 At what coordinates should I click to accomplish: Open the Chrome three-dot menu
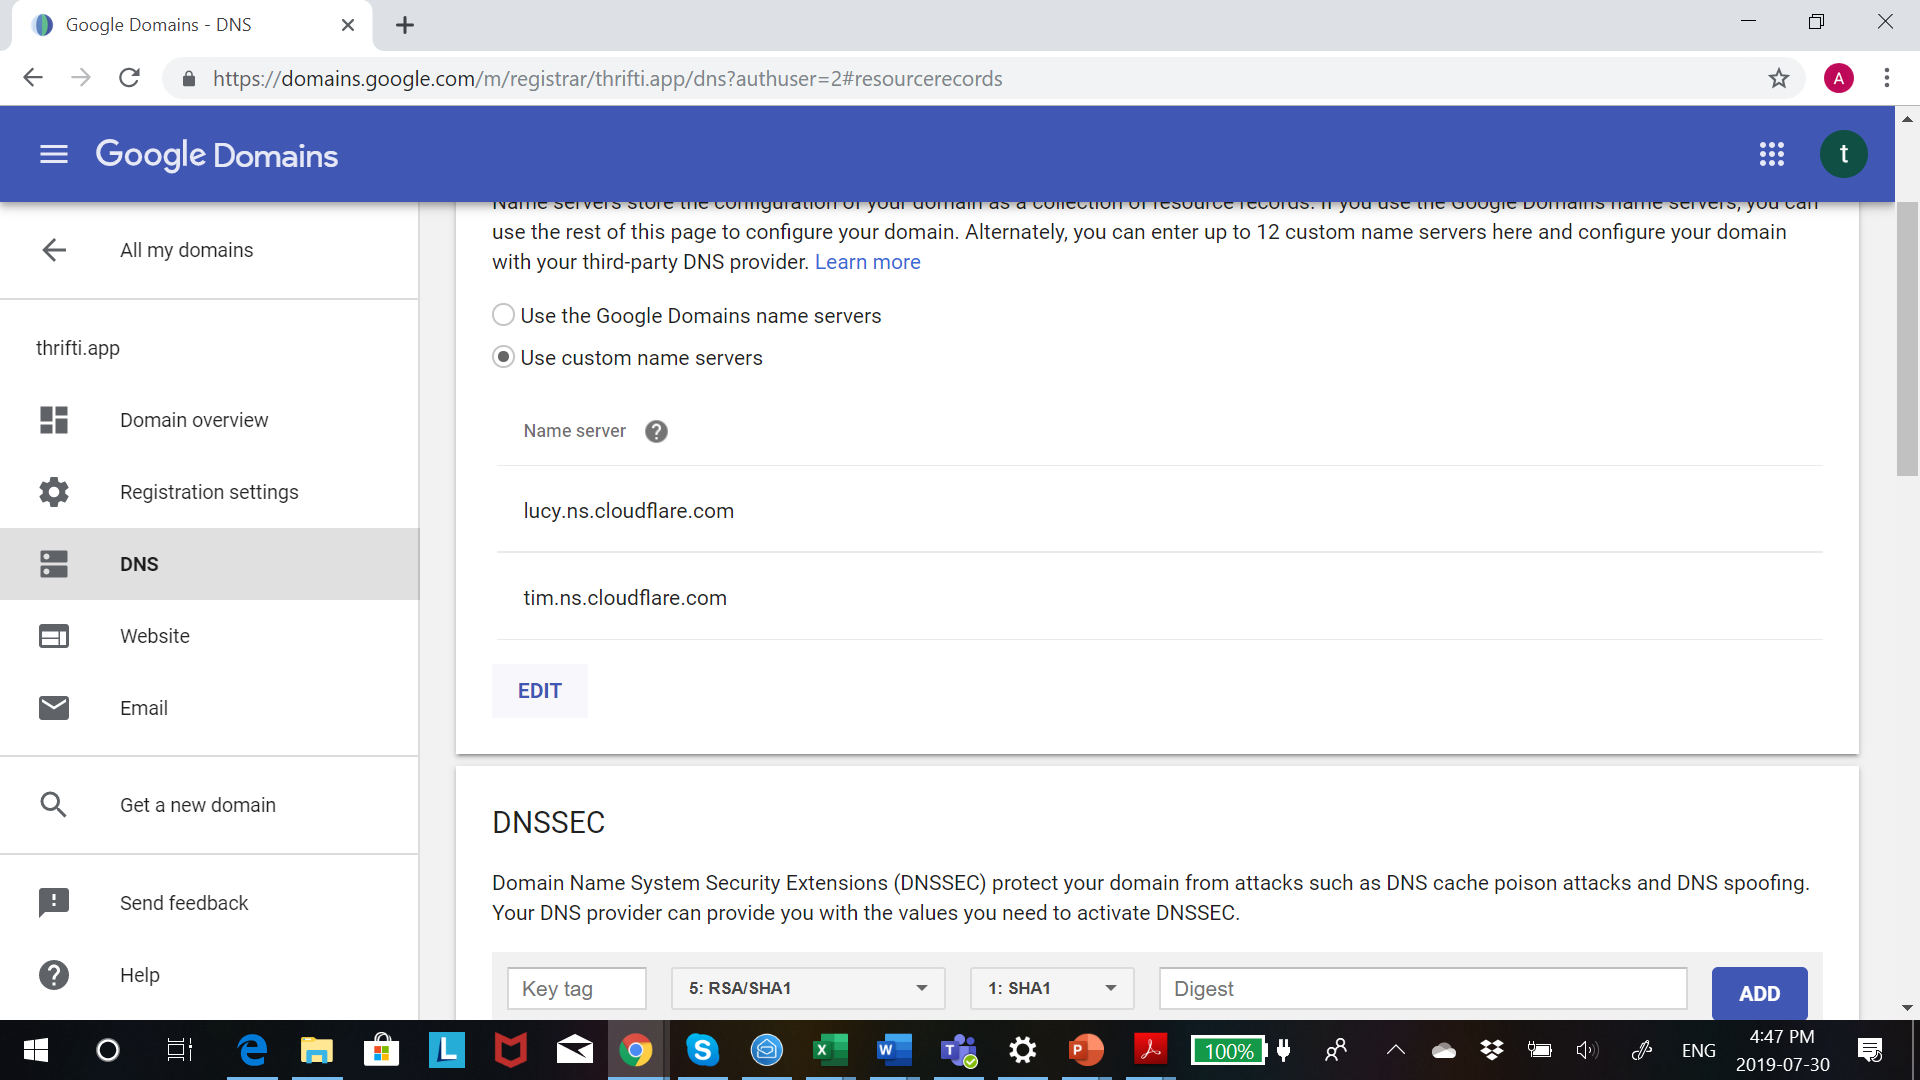click(x=1887, y=78)
